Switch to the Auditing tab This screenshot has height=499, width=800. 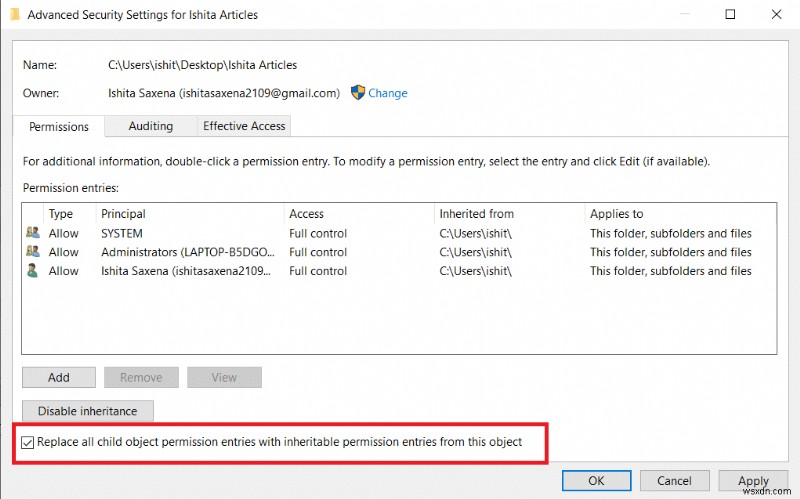click(150, 126)
